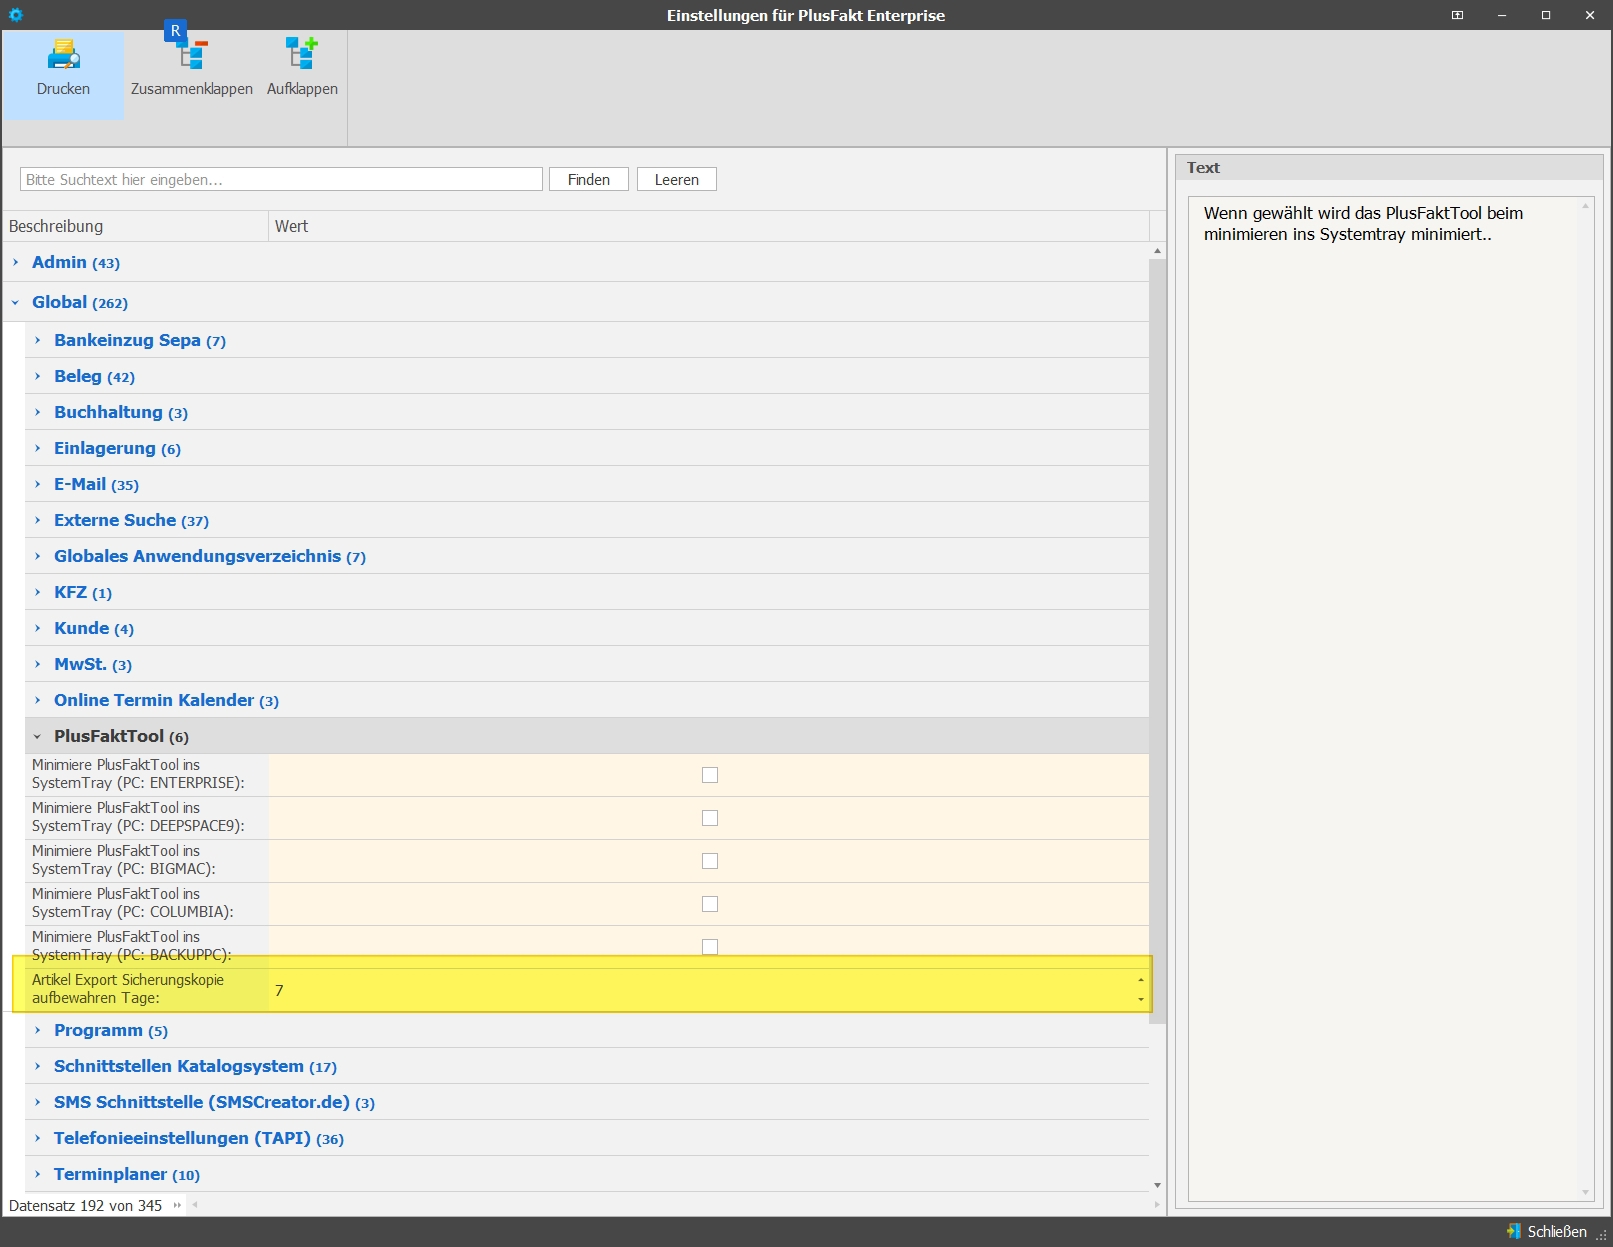Click the horizontal scroll left arrow
The width and height of the screenshot is (1613, 1247).
[x=195, y=1205]
